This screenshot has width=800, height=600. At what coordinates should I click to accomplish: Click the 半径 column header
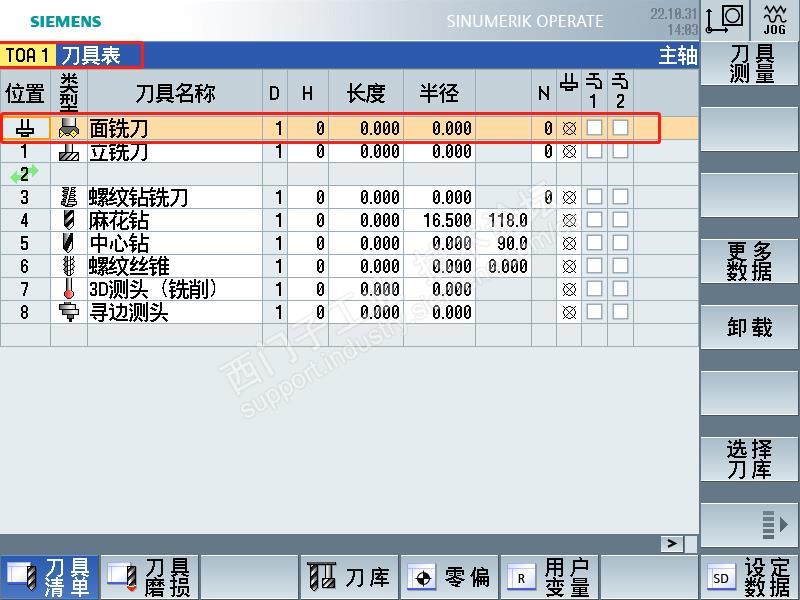[439, 93]
